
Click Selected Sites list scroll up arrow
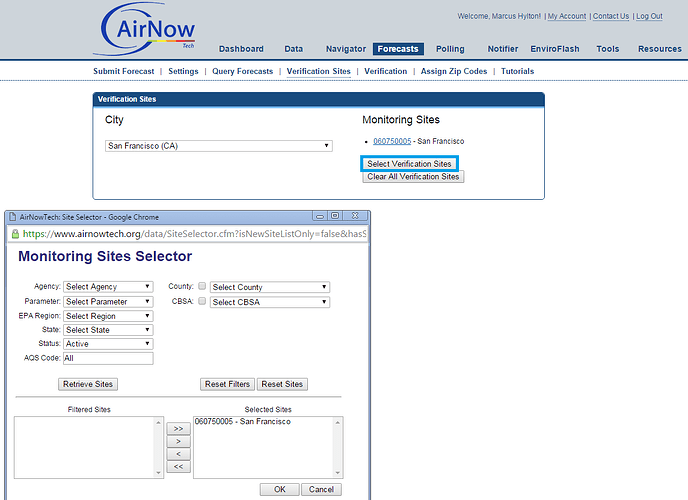tap(338, 422)
